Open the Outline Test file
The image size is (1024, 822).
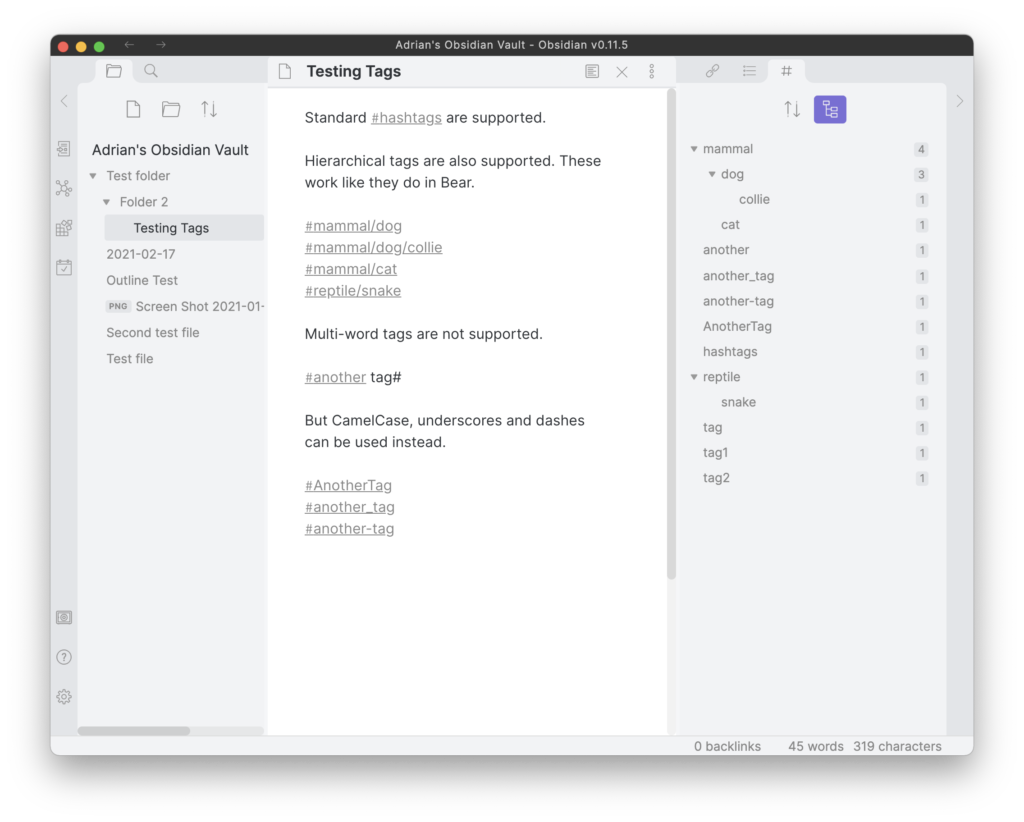(142, 280)
